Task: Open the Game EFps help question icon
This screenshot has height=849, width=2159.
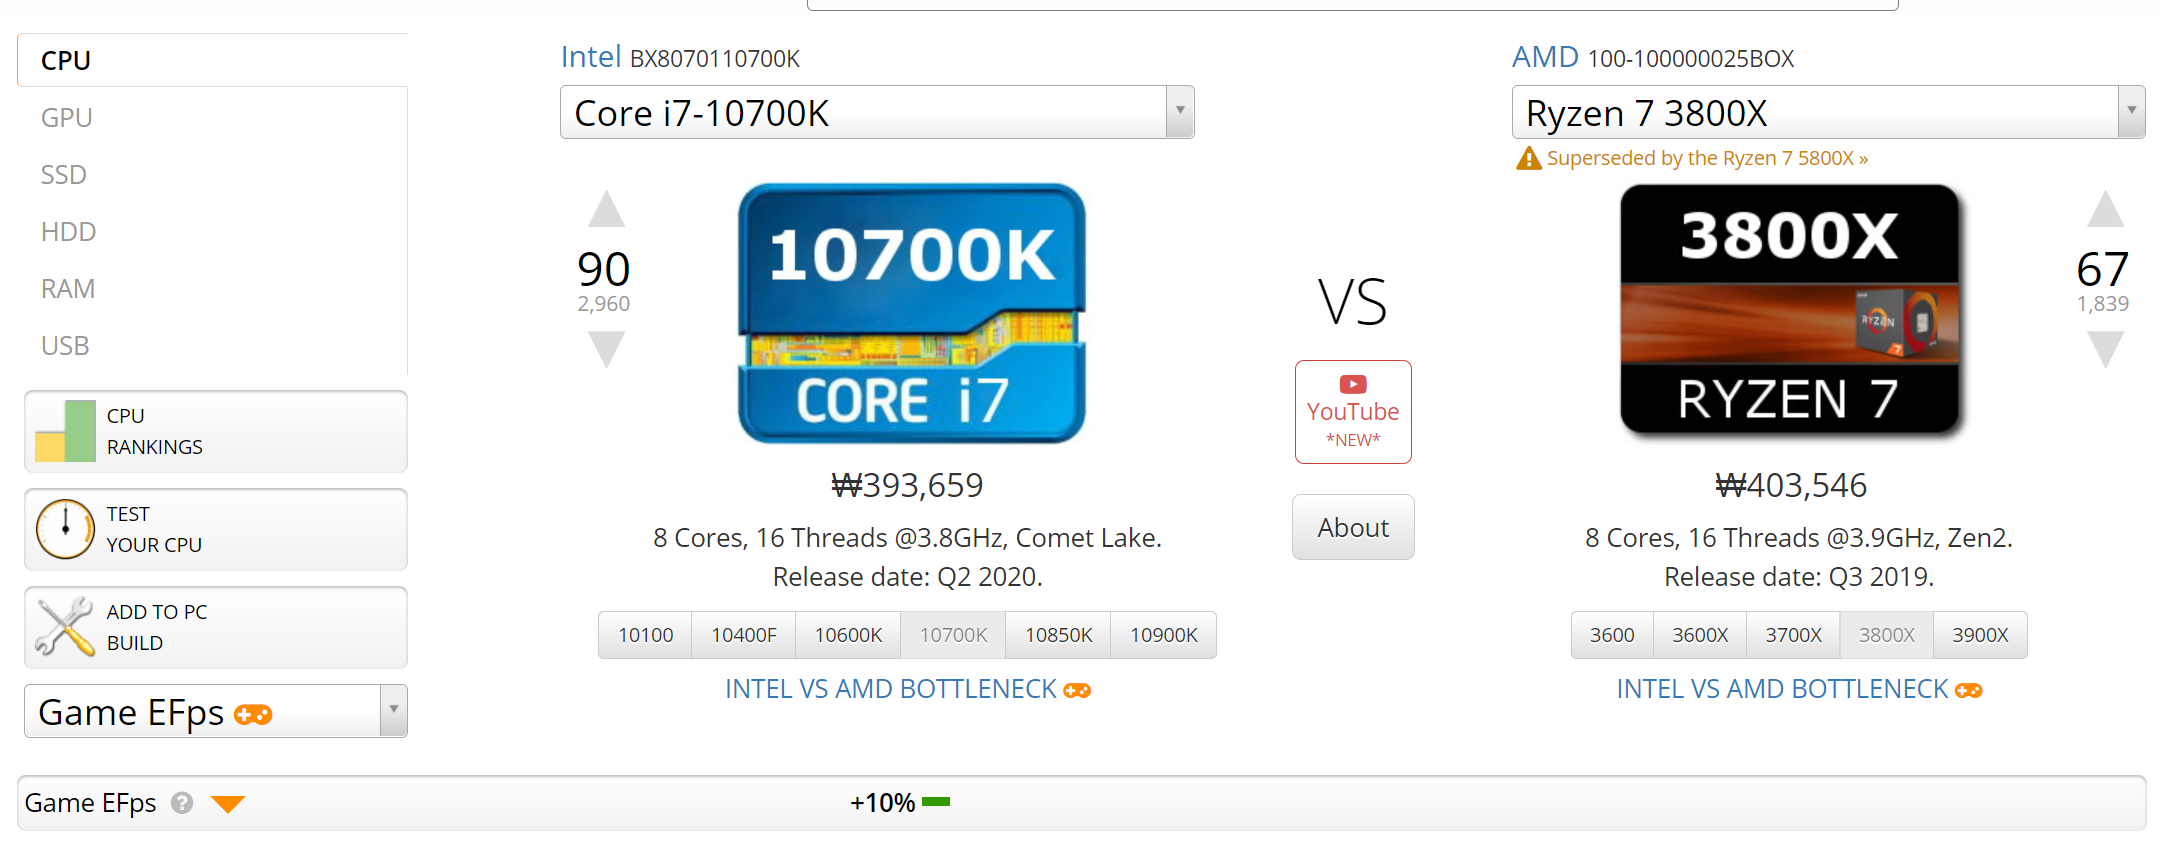Action: [182, 803]
